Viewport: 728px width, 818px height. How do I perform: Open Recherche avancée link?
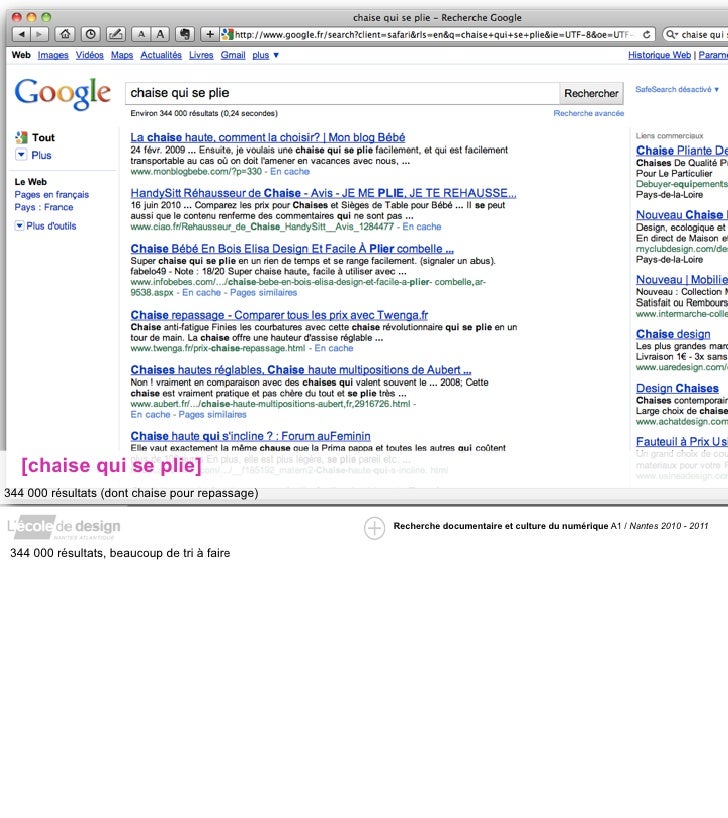click(x=589, y=113)
